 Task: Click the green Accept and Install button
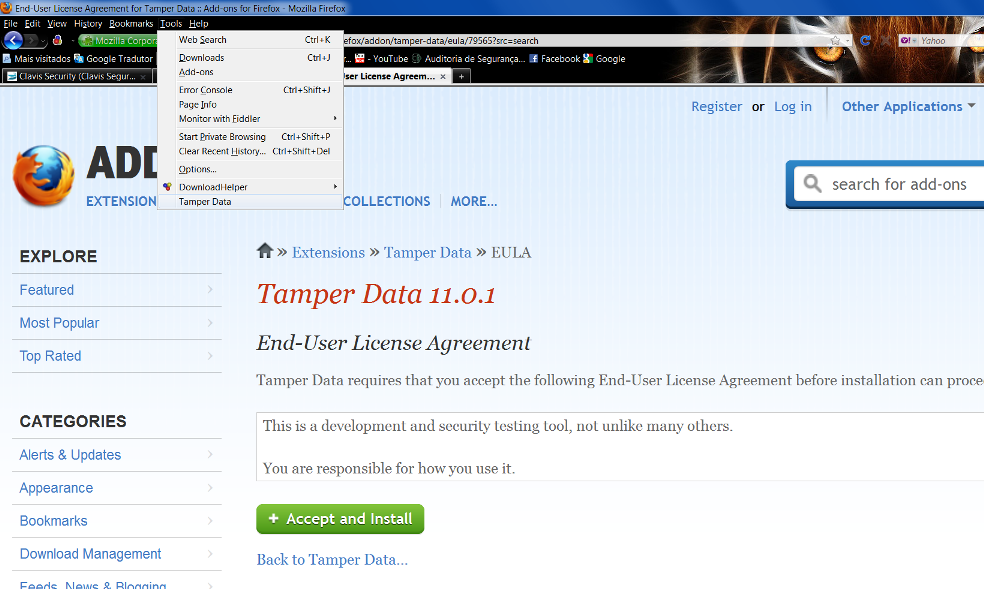click(x=340, y=519)
